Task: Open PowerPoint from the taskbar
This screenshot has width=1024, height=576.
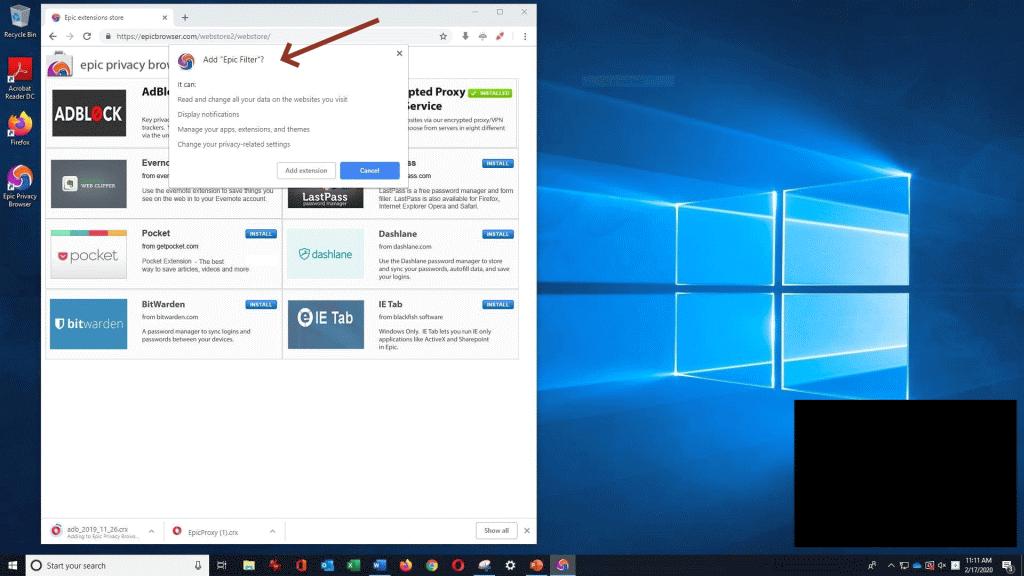Action: click(536, 566)
